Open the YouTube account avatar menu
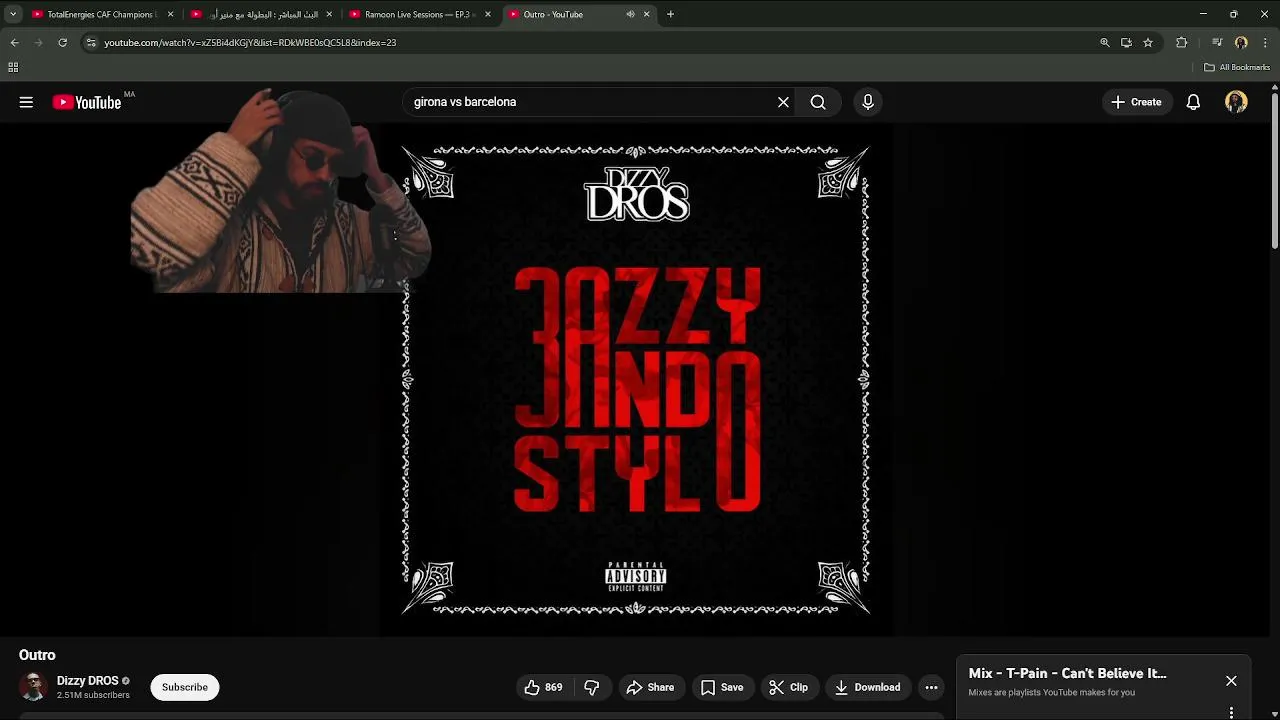Viewport: 1280px width, 720px height. 1236,102
